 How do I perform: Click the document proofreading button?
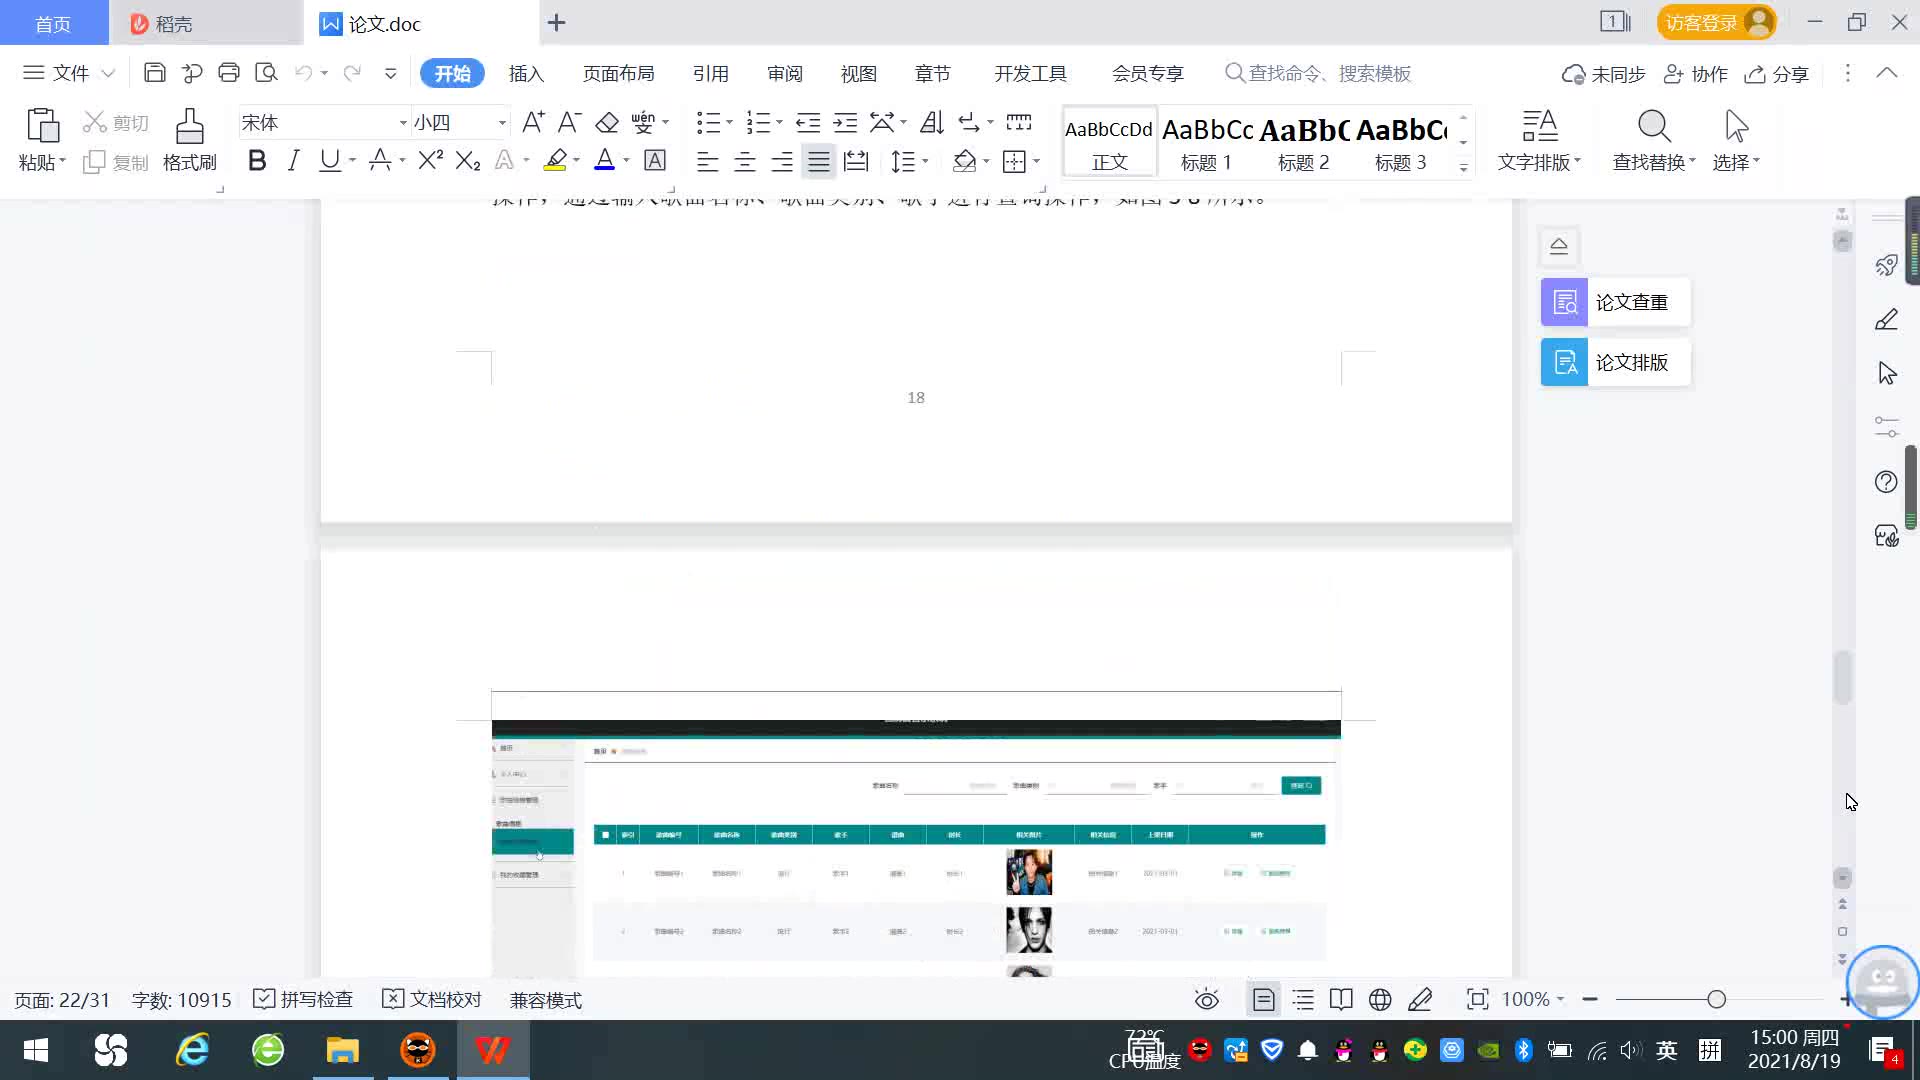(433, 1000)
